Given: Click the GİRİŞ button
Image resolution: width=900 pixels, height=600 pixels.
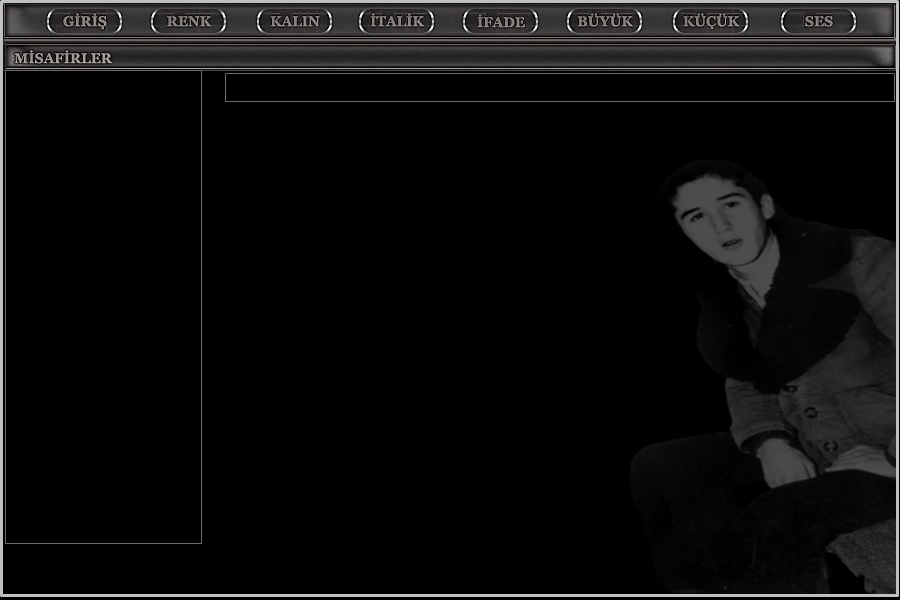Looking at the screenshot, I should click(84, 22).
